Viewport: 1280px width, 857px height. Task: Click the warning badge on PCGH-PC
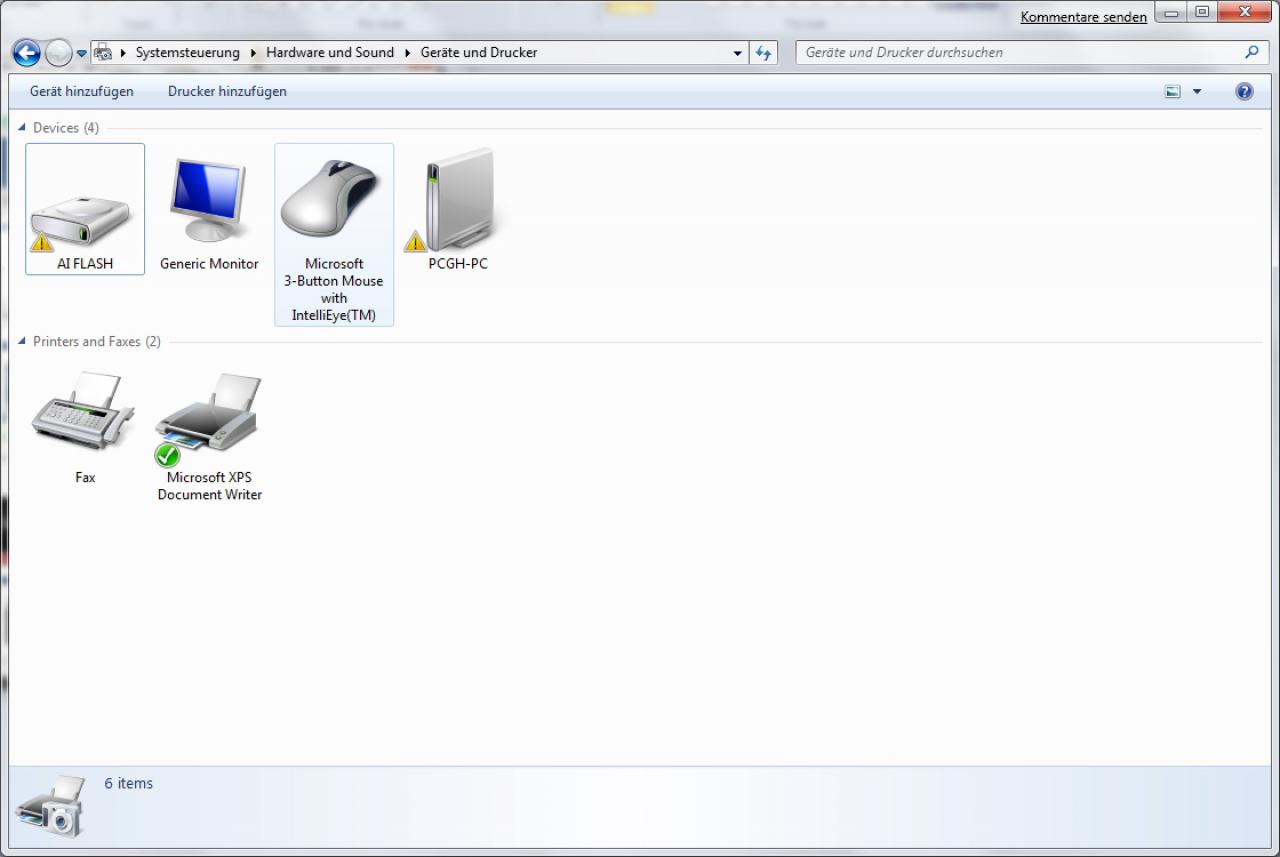point(415,241)
